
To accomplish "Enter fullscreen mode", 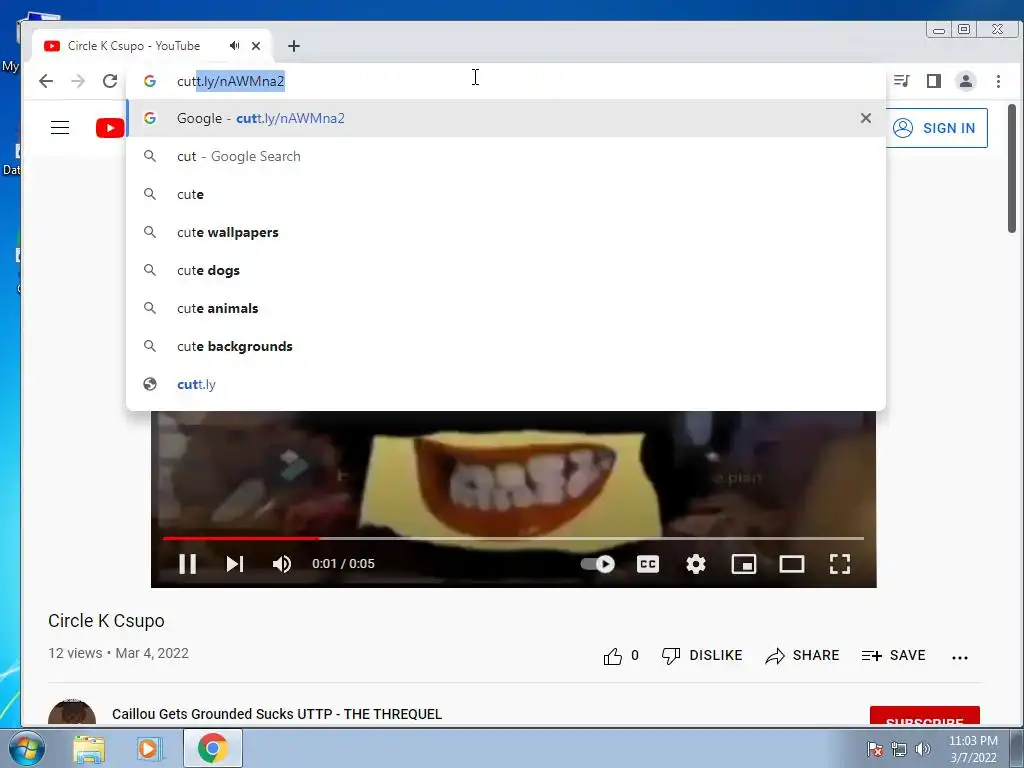I will click(x=840, y=564).
